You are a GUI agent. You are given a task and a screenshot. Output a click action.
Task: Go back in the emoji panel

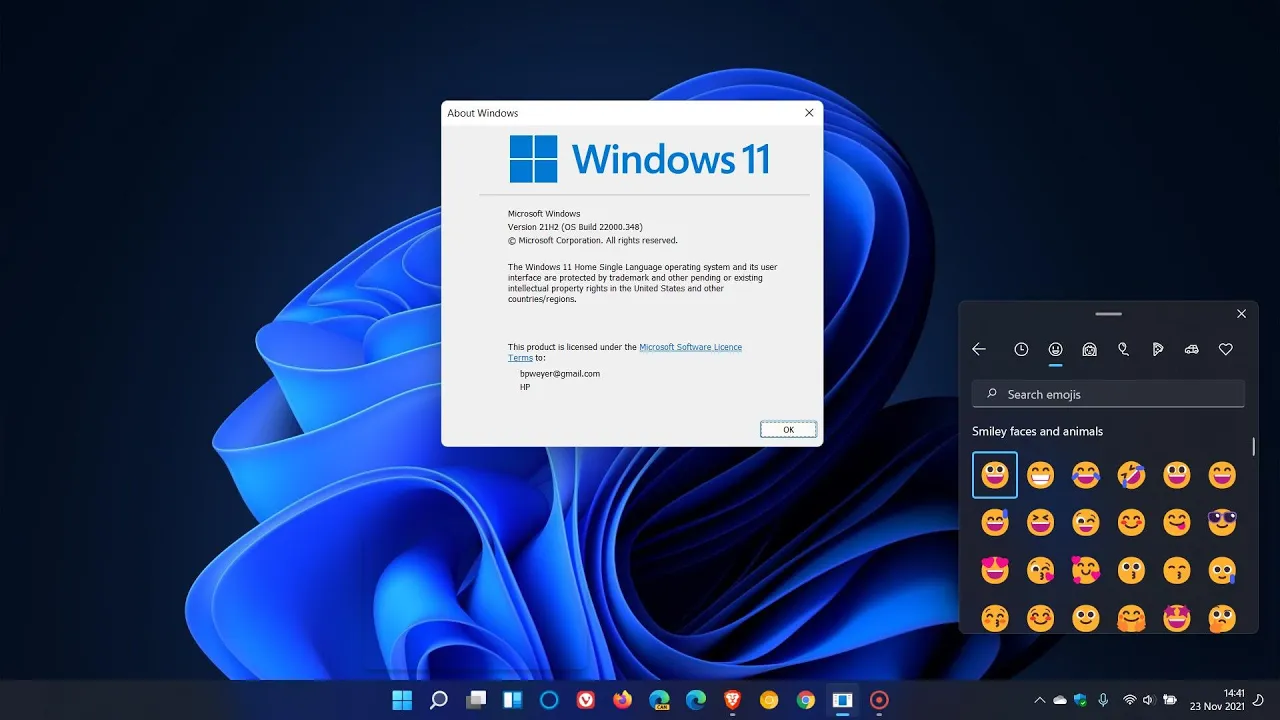[979, 349]
